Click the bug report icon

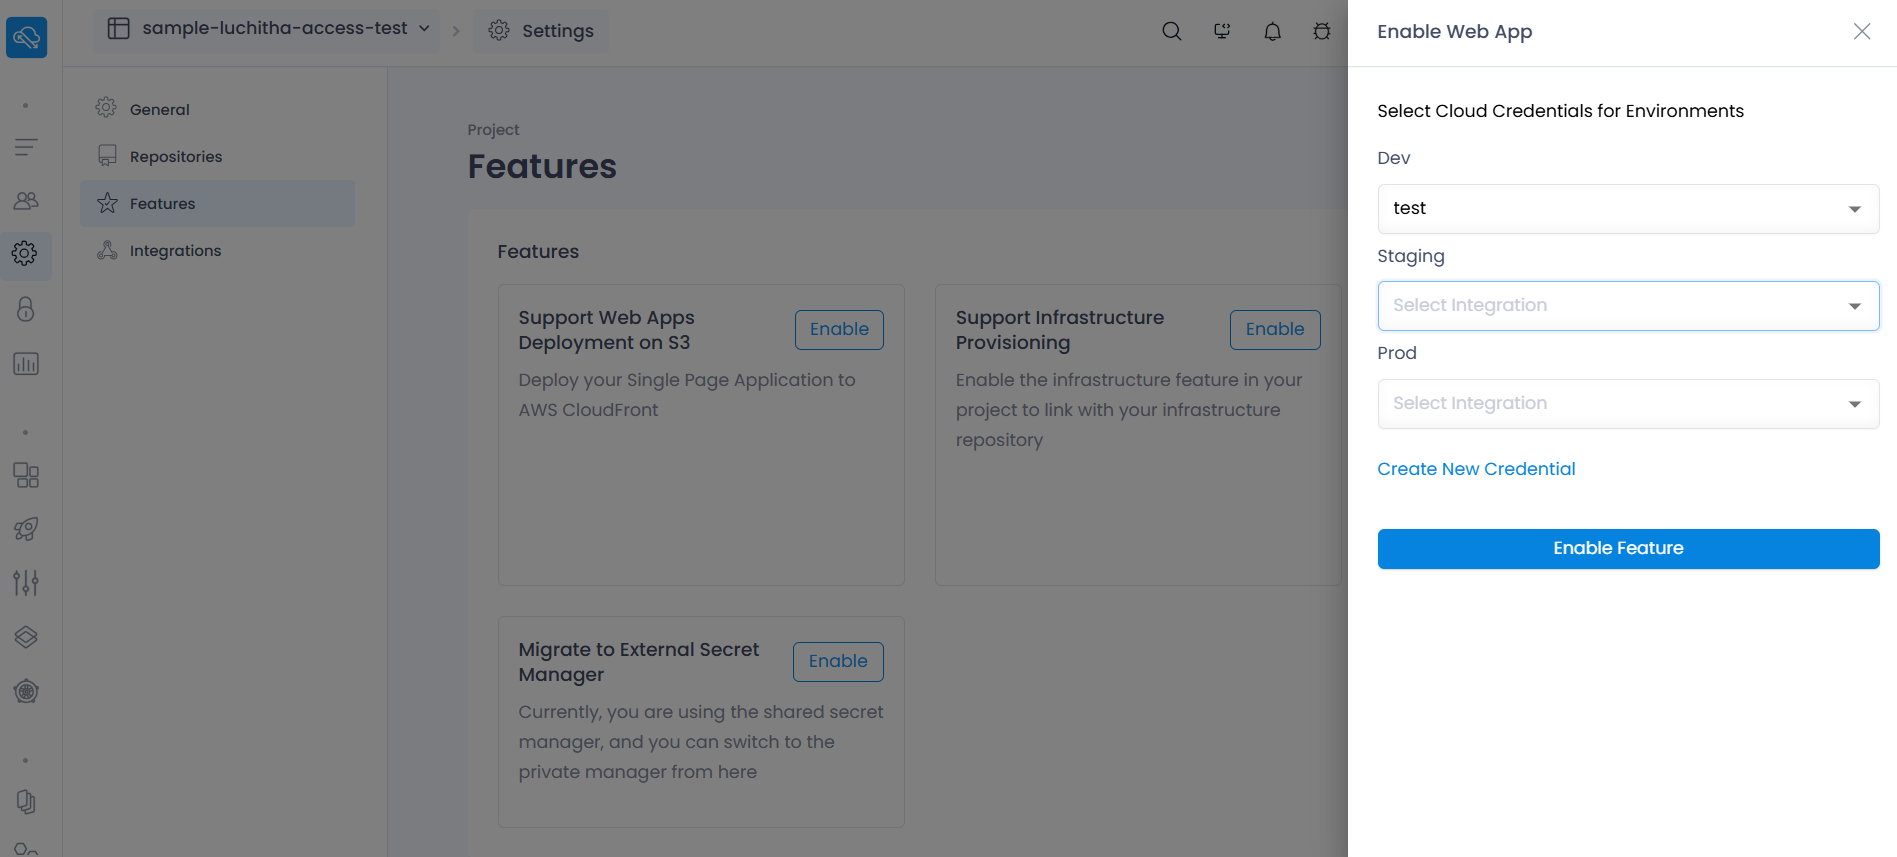click(x=1322, y=31)
